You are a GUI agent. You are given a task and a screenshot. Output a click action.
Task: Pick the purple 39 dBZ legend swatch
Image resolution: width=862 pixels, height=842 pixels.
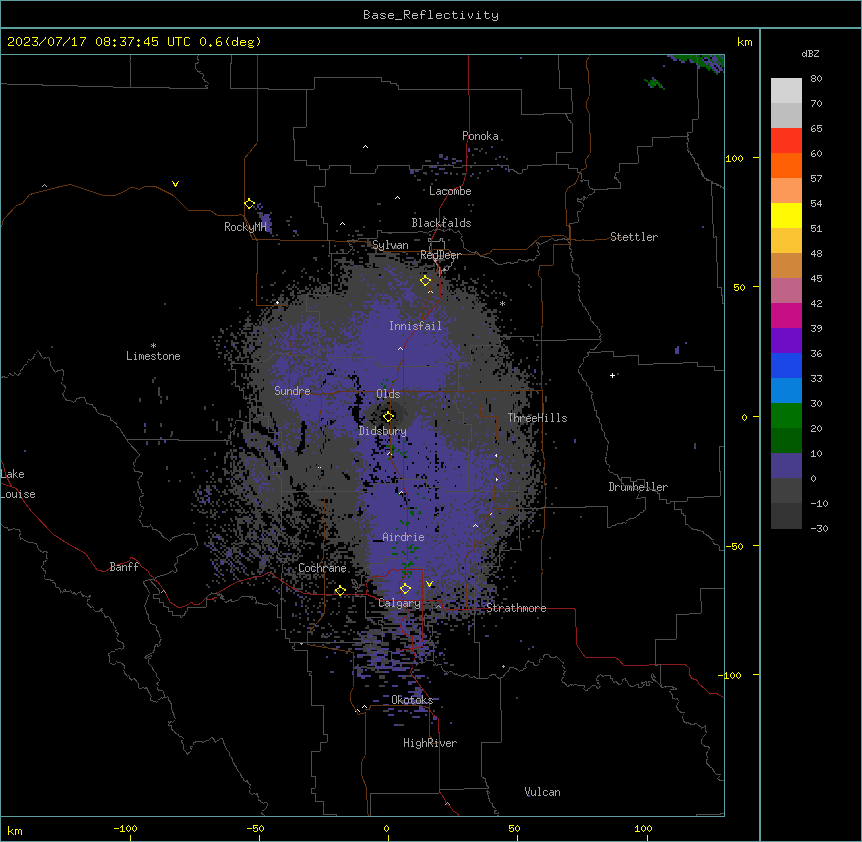[x=786, y=340]
